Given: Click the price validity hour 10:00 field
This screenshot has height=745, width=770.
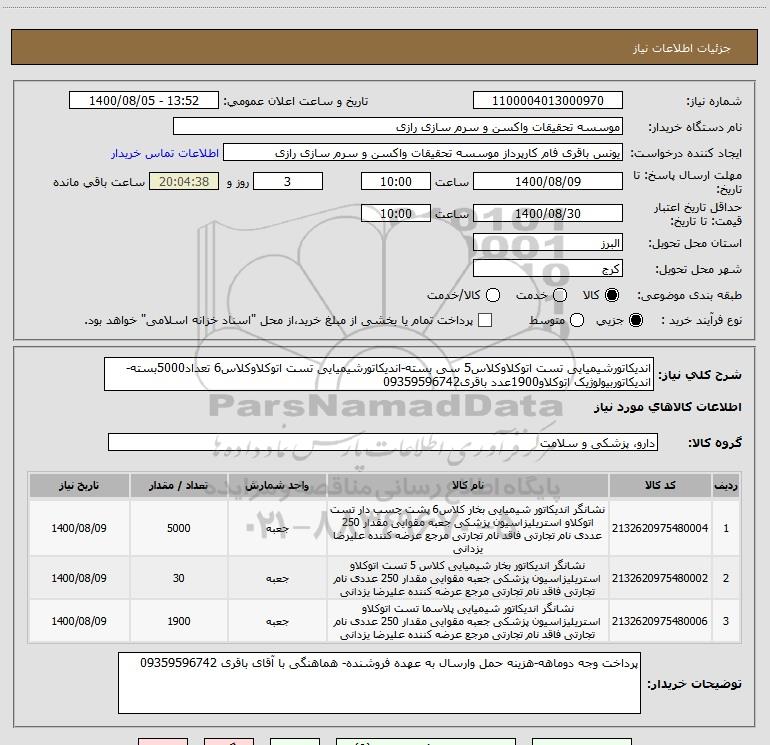Looking at the screenshot, I should tap(396, 213).
